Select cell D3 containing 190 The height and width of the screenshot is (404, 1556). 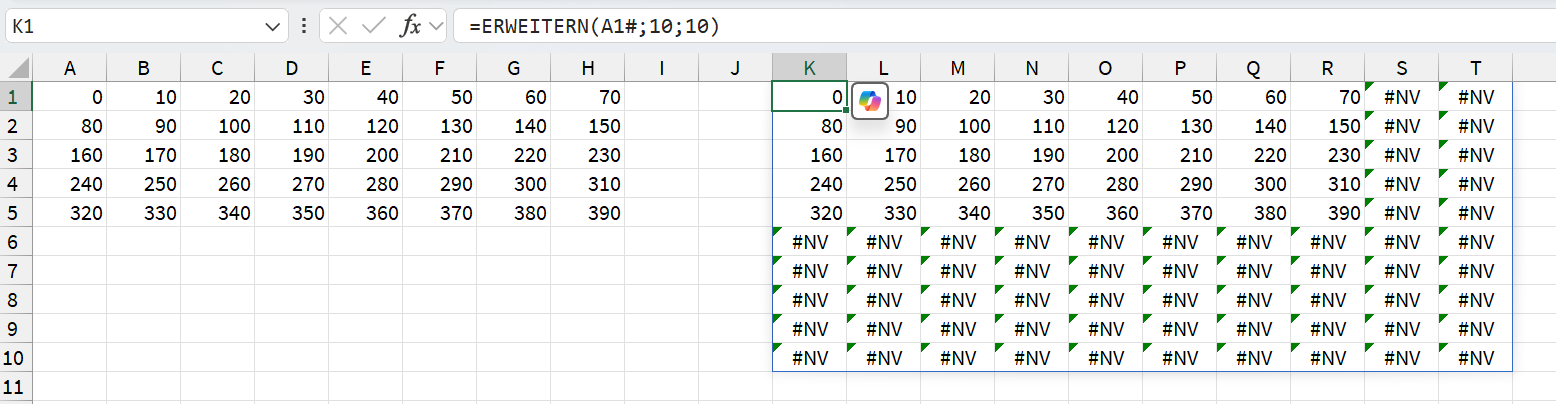(x=291, y=155)
